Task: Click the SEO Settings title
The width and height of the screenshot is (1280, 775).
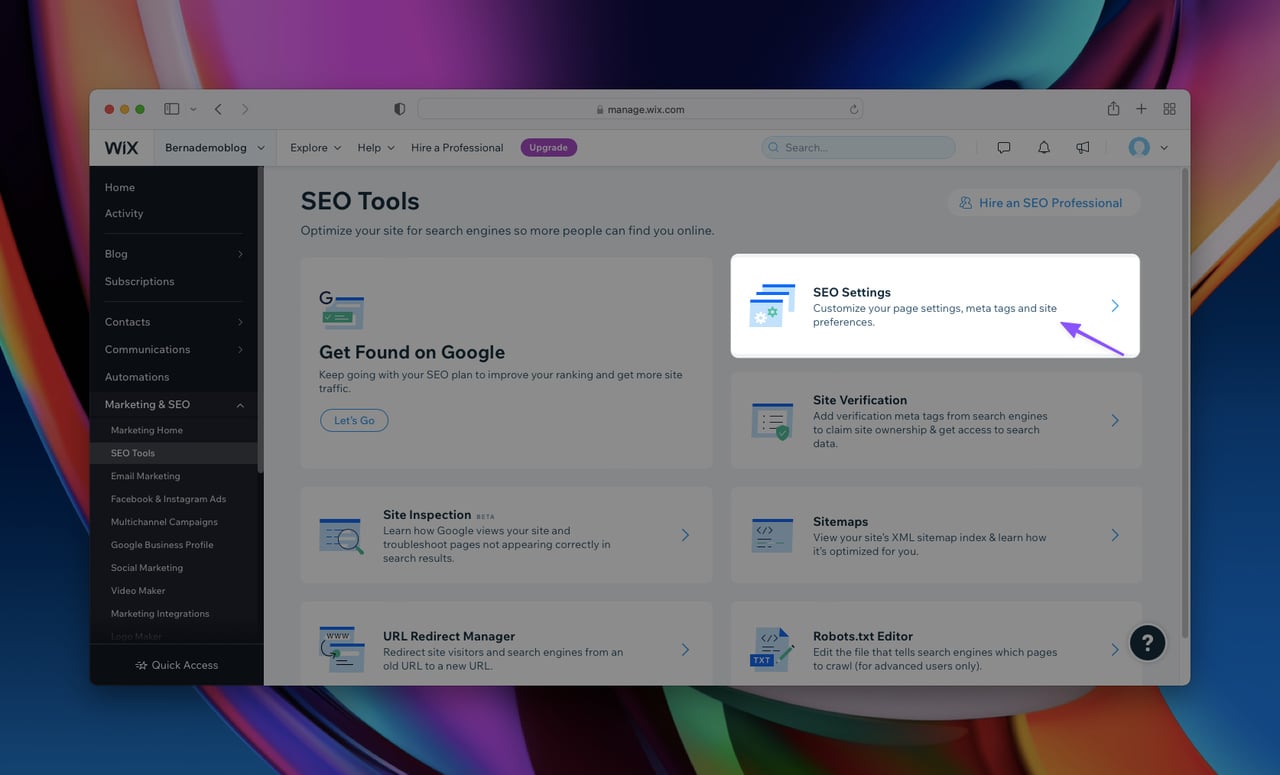Action: [852, 292]
